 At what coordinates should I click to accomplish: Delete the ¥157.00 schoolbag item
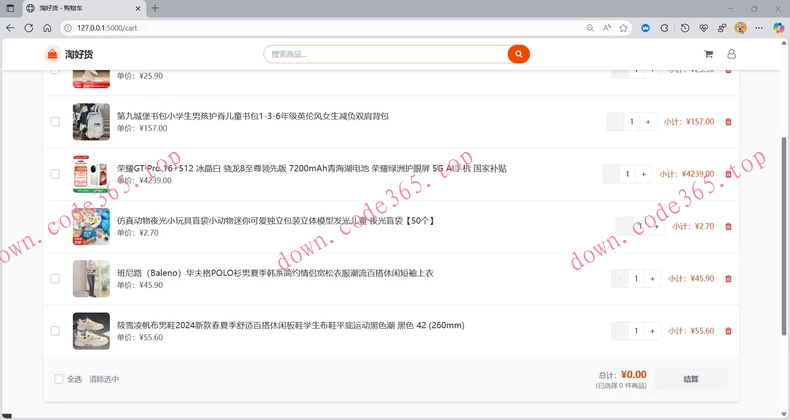(x=728, y=121)
